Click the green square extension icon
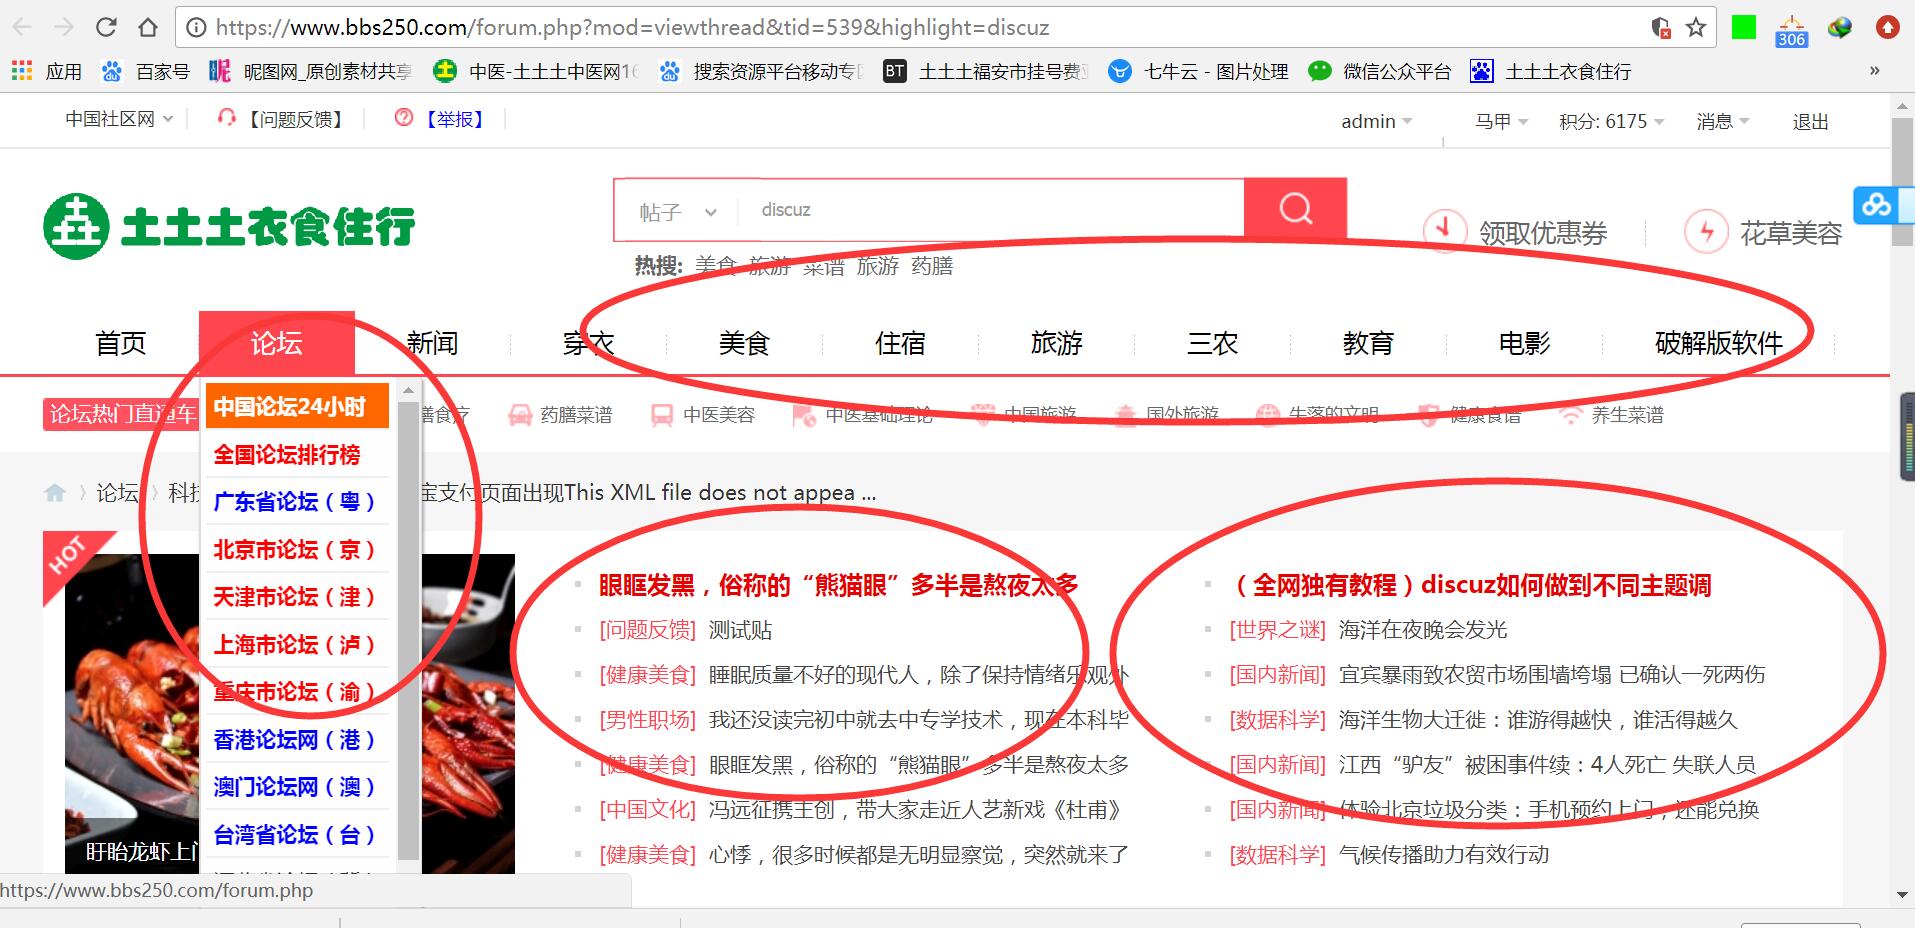This screenshot has height=928, width=1915. click(x=1744, y=27)
